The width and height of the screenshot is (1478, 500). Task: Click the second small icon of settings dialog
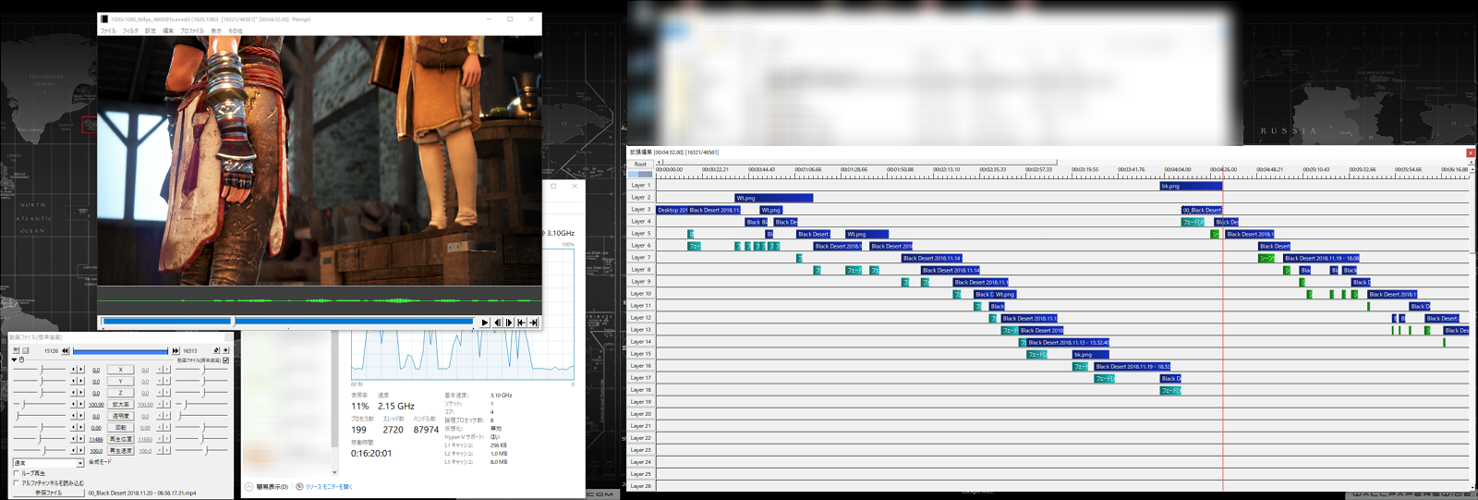25,351
